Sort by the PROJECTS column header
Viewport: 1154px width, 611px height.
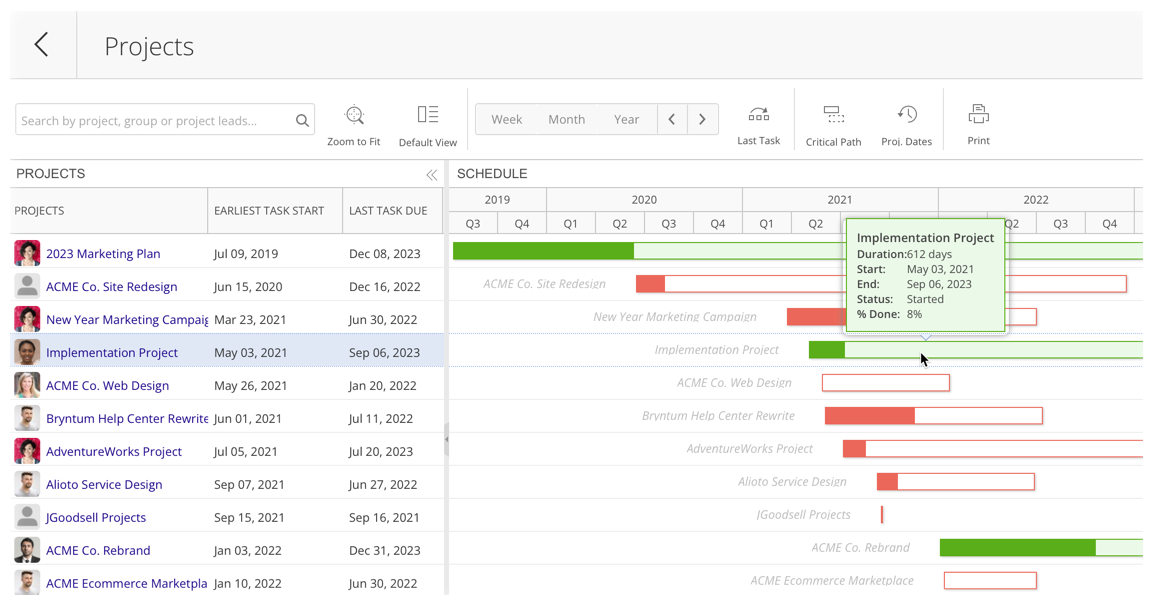tap(109, 211)
